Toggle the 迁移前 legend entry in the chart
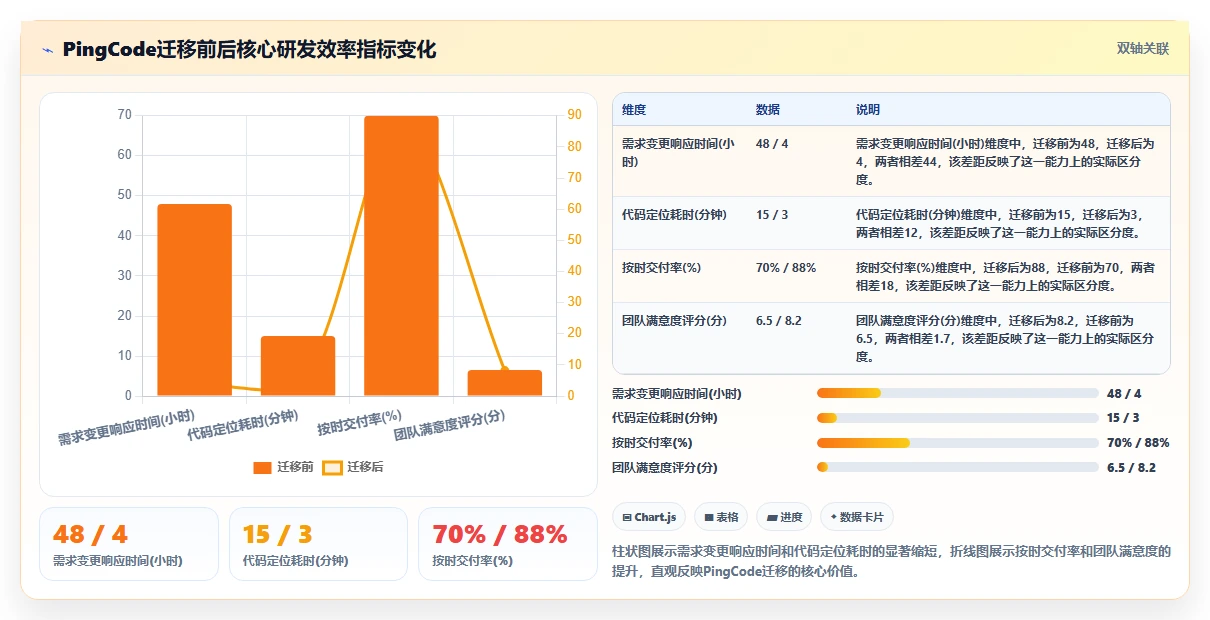The width and height of the screenshot is (1210, 620). (284, 467)
